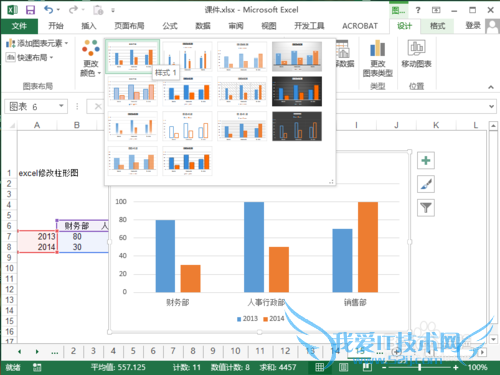Switch to the 插入 ribbon tab
Screen dimensions: 500x375
pyautogui.click(x=89, y=26)
